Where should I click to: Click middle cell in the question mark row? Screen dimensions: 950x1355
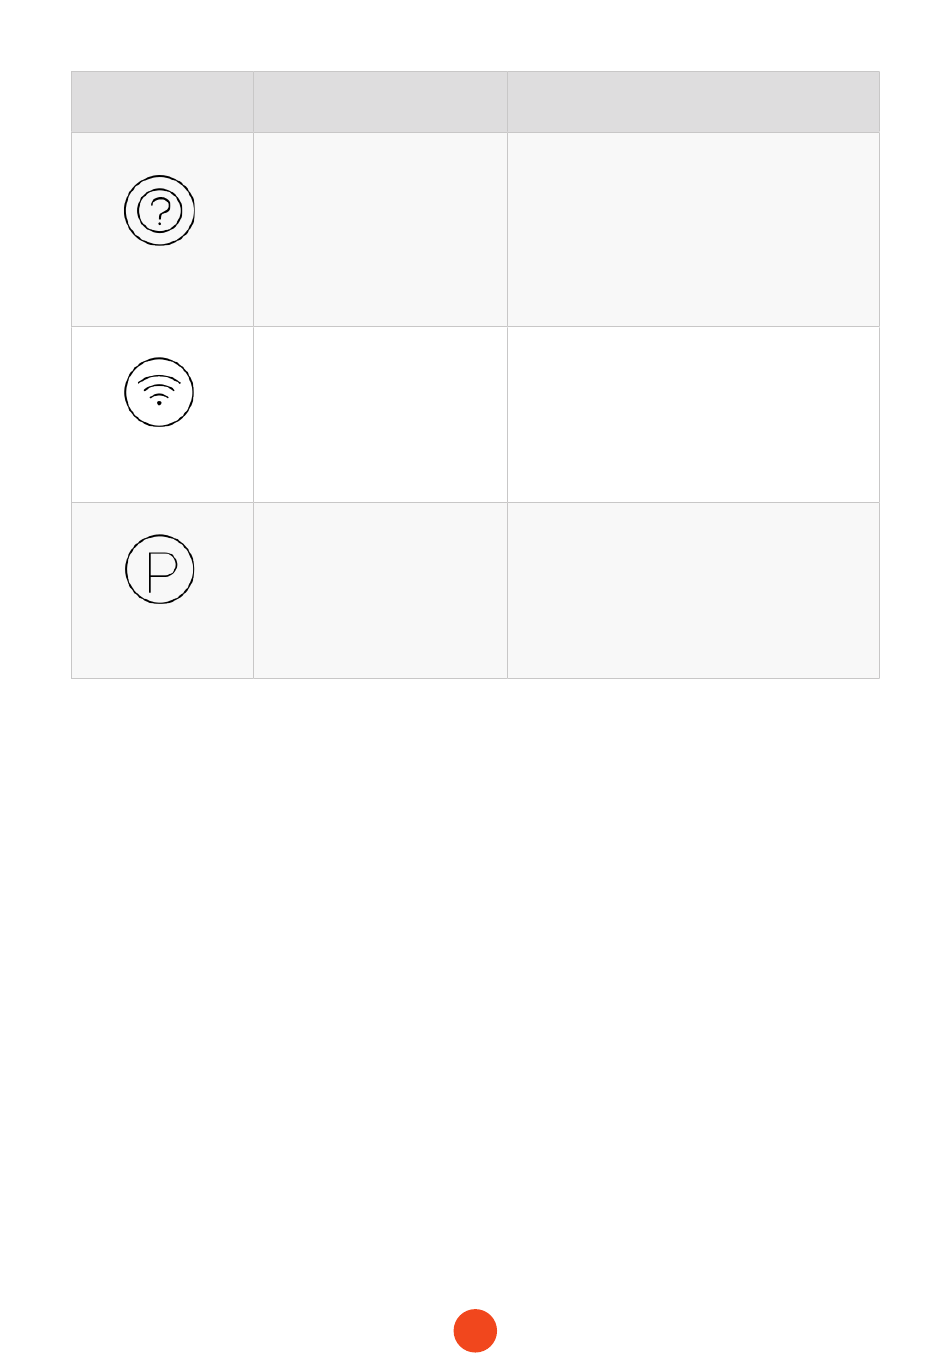click(x=380, y=229)
